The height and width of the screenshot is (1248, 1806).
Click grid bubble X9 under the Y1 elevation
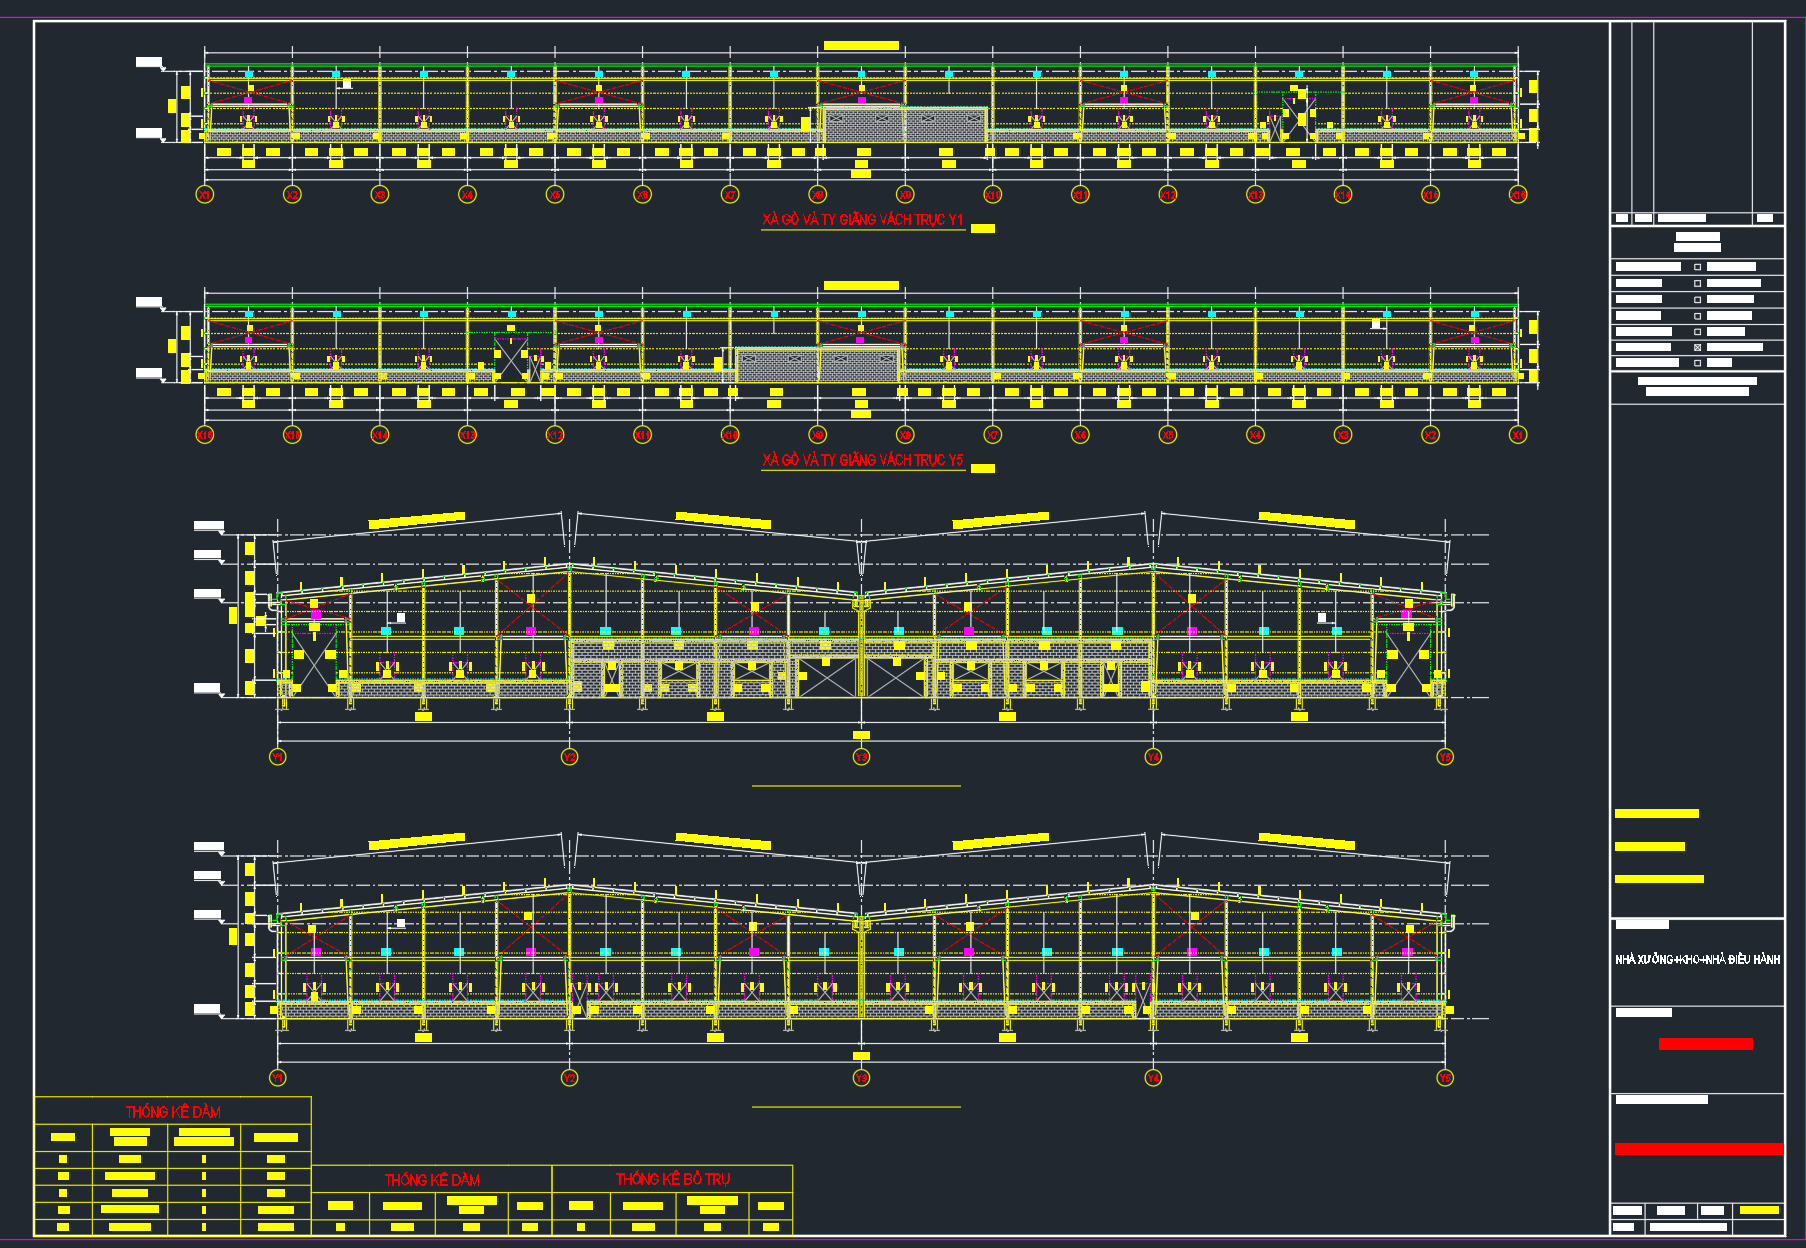(x=905, y=195)
